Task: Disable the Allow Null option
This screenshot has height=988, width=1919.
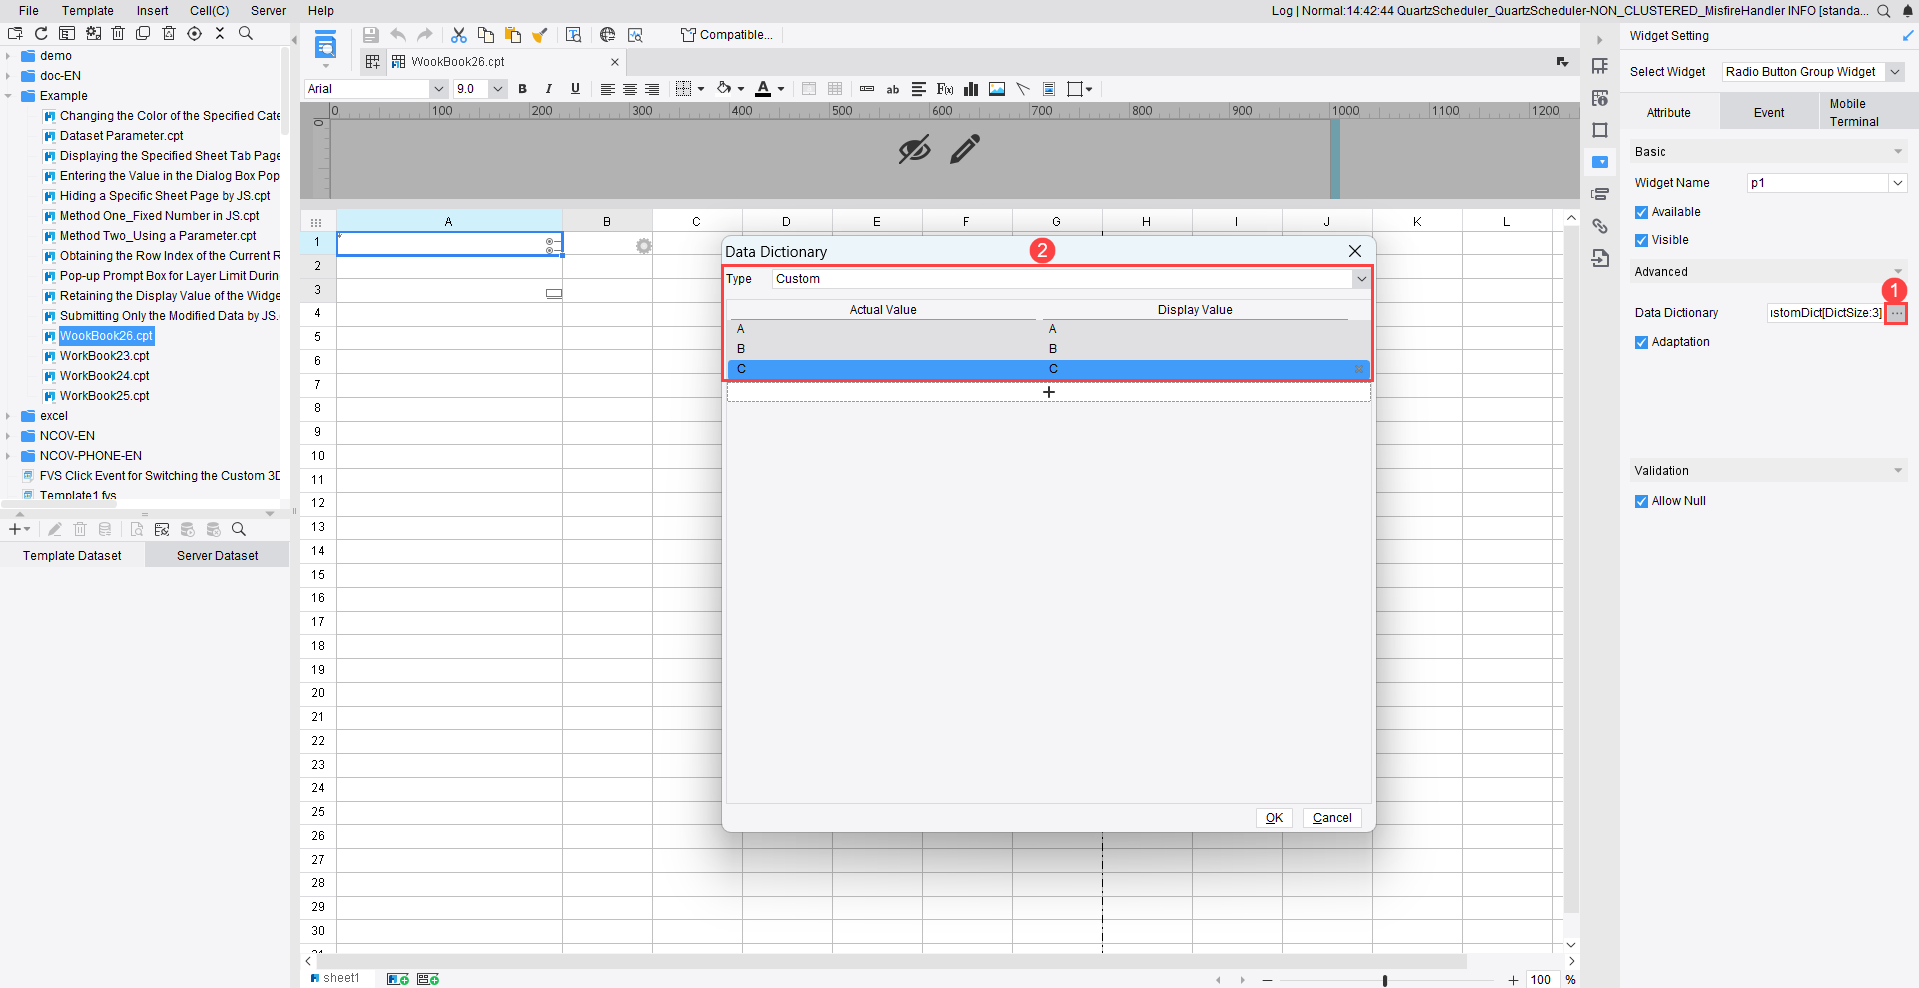Action: pyautogui.click(x=1641, y=500)
